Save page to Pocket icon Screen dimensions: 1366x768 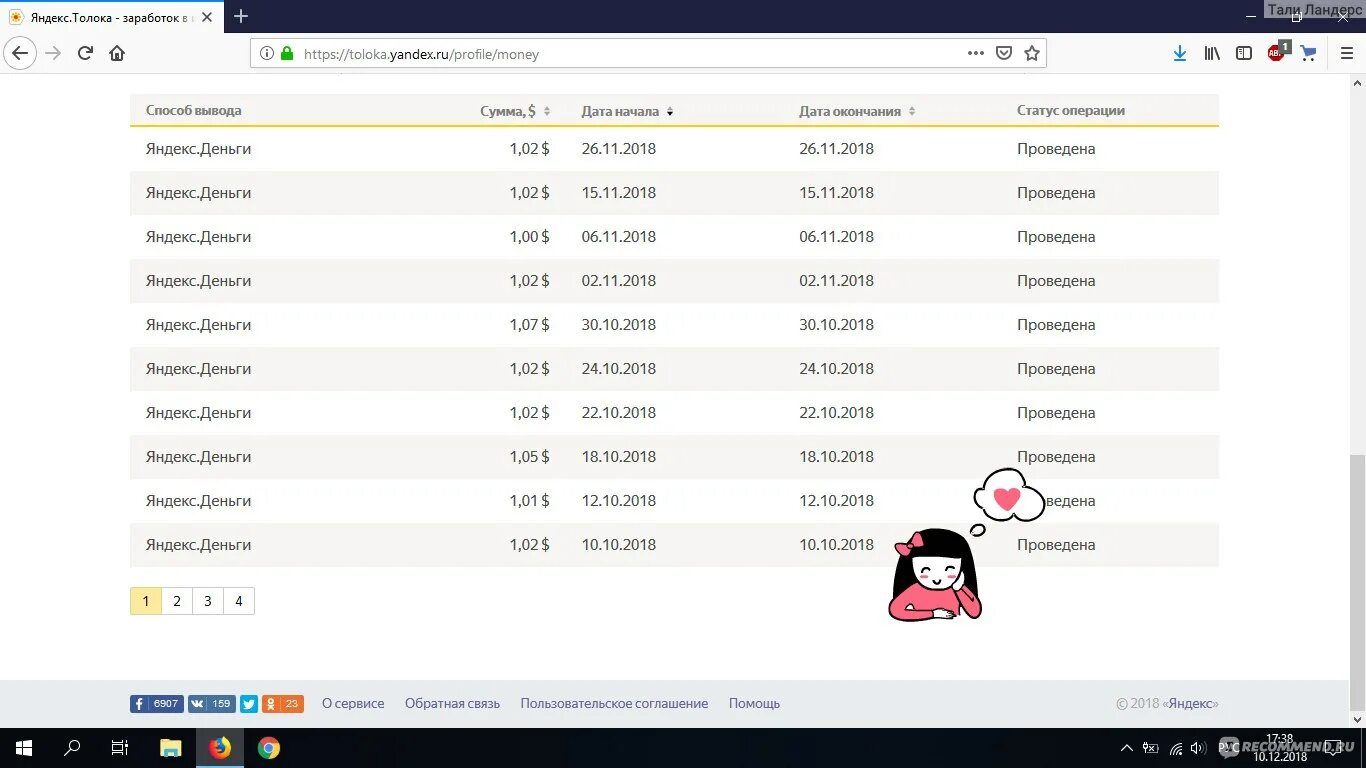[x=1004, y=54]
